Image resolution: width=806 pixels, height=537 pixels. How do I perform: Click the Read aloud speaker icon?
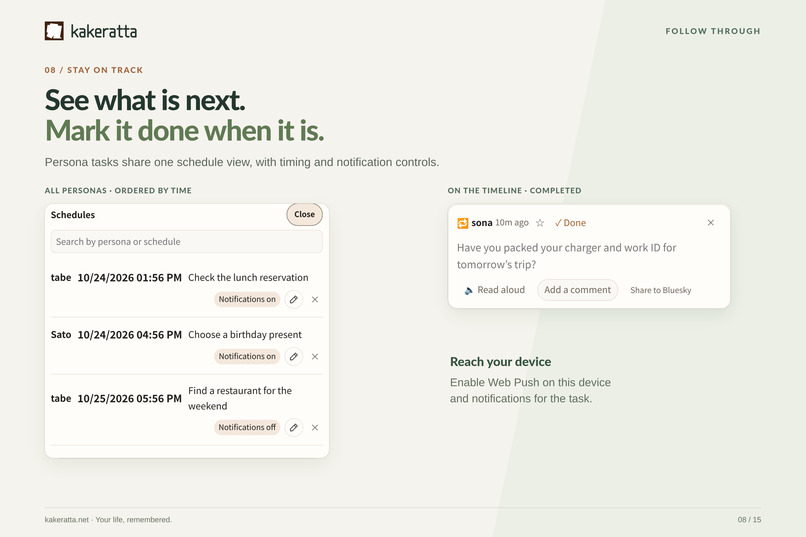coord(468,290)
